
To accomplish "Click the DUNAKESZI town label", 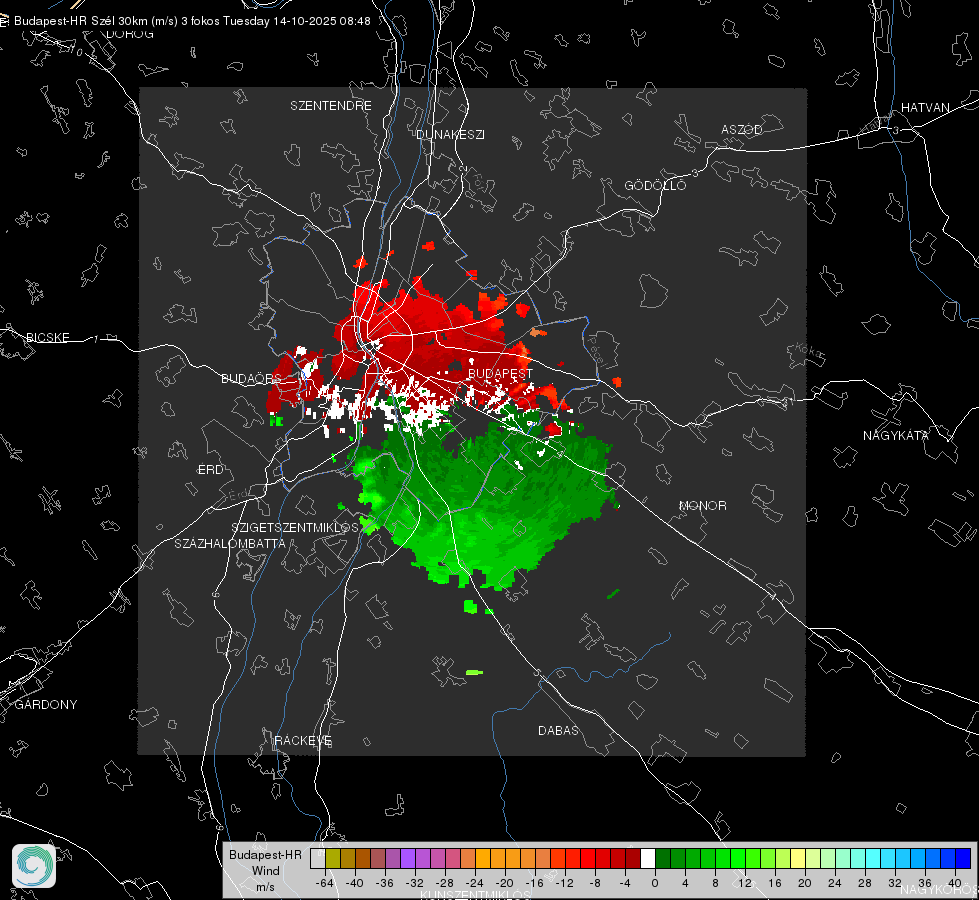I will 450,134.
